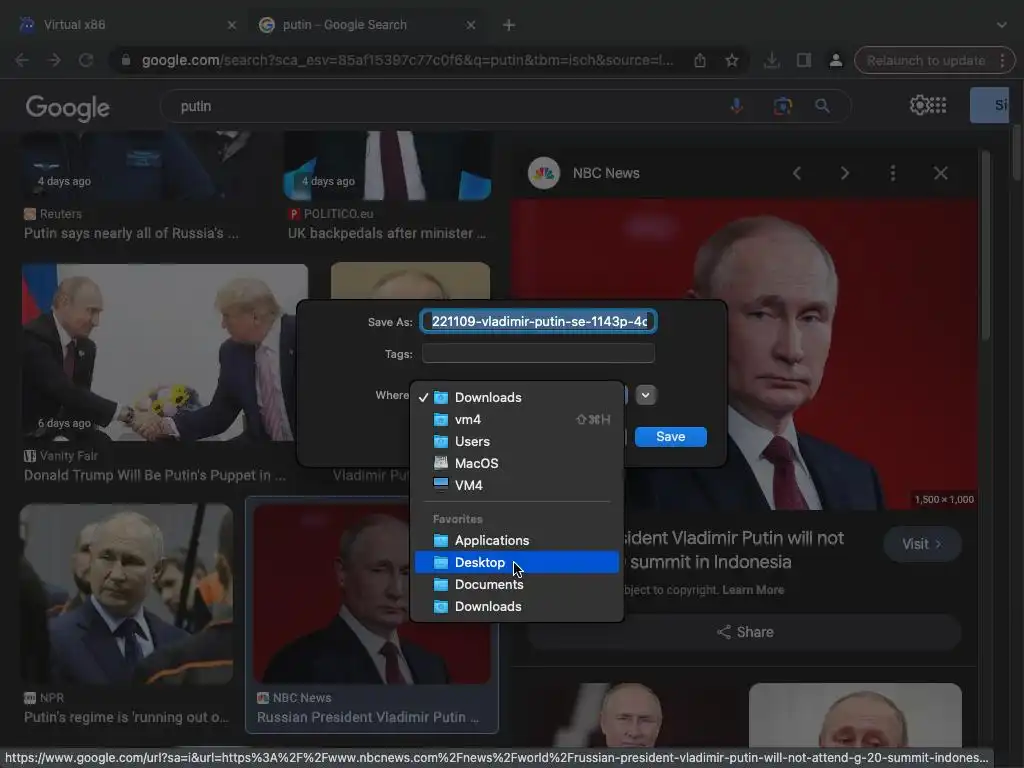Open browser downloads icon
Image resolution: width=1024 pixels, height=768 pixels.
[771, 60]
